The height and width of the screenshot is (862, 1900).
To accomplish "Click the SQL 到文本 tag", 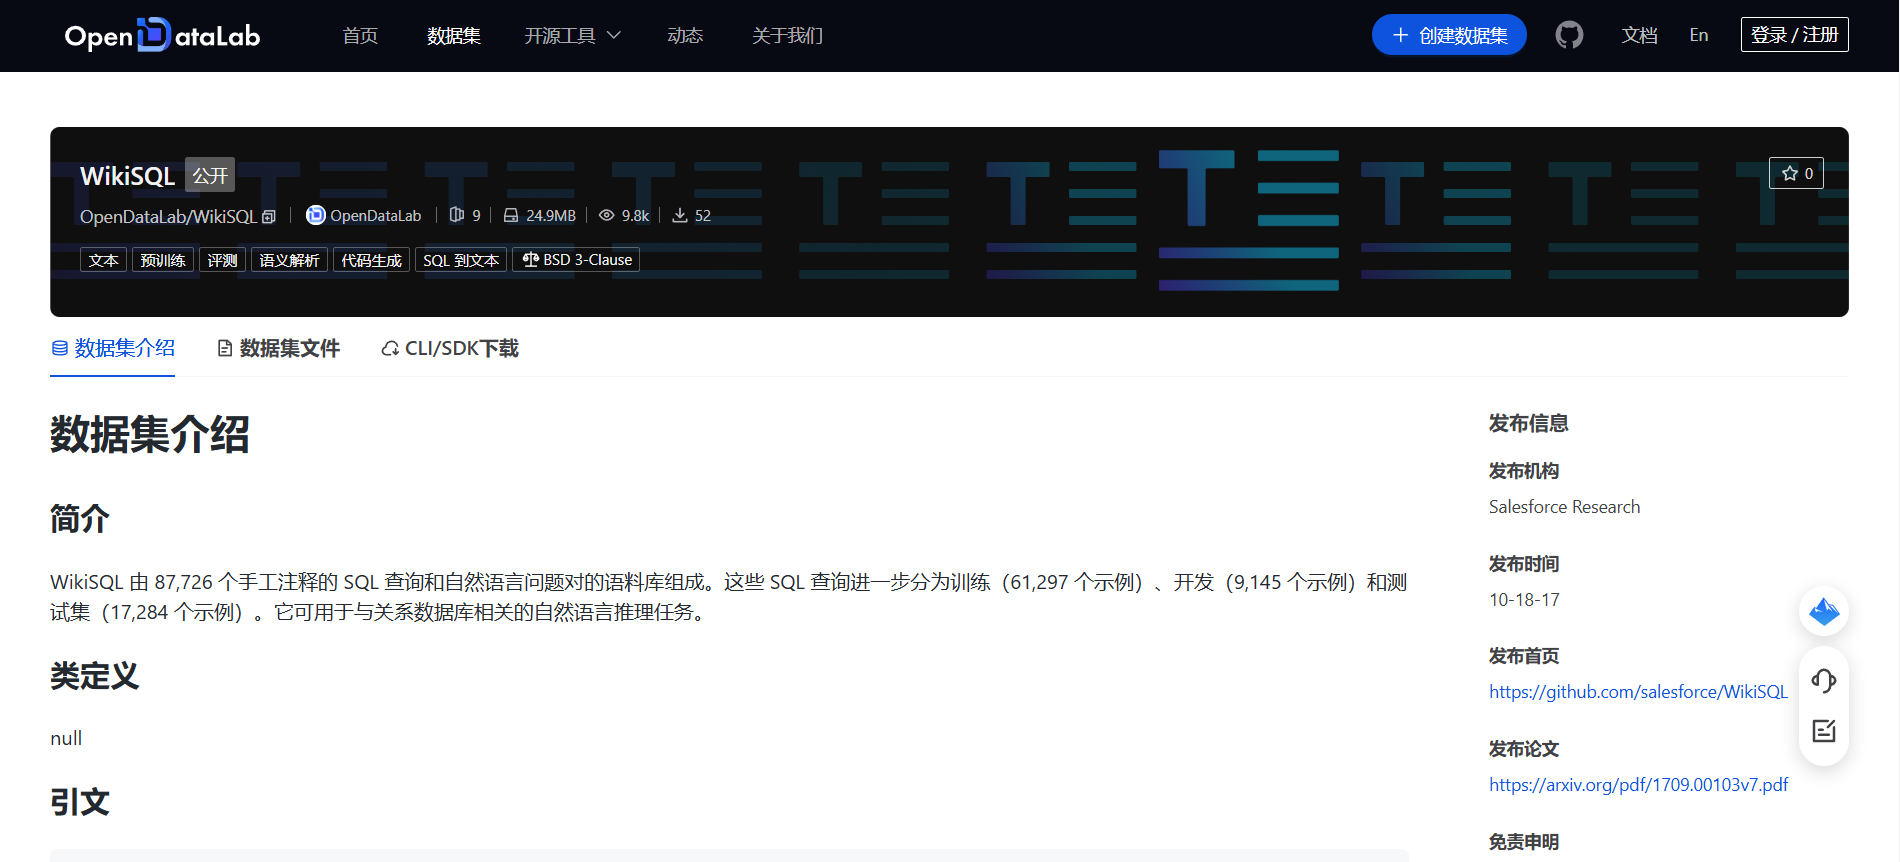I will 461,260.
